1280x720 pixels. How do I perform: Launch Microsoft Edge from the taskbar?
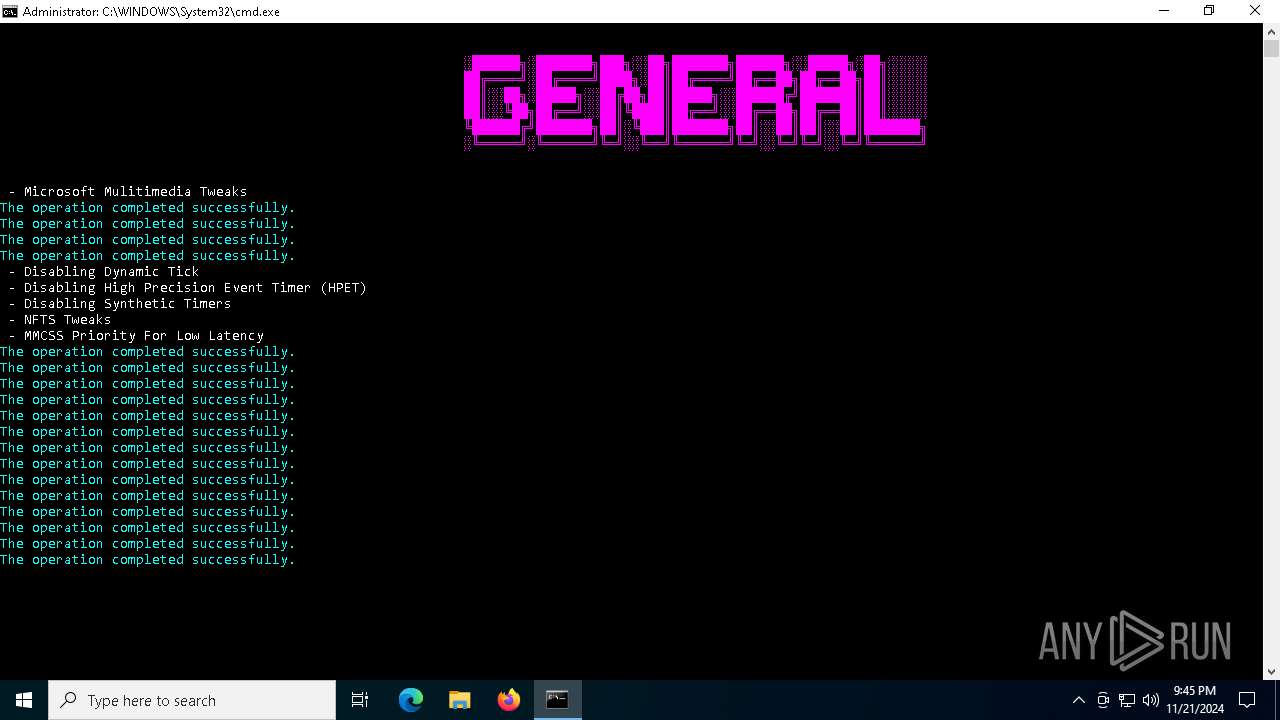pyautogui.click(x=411, y=700)
